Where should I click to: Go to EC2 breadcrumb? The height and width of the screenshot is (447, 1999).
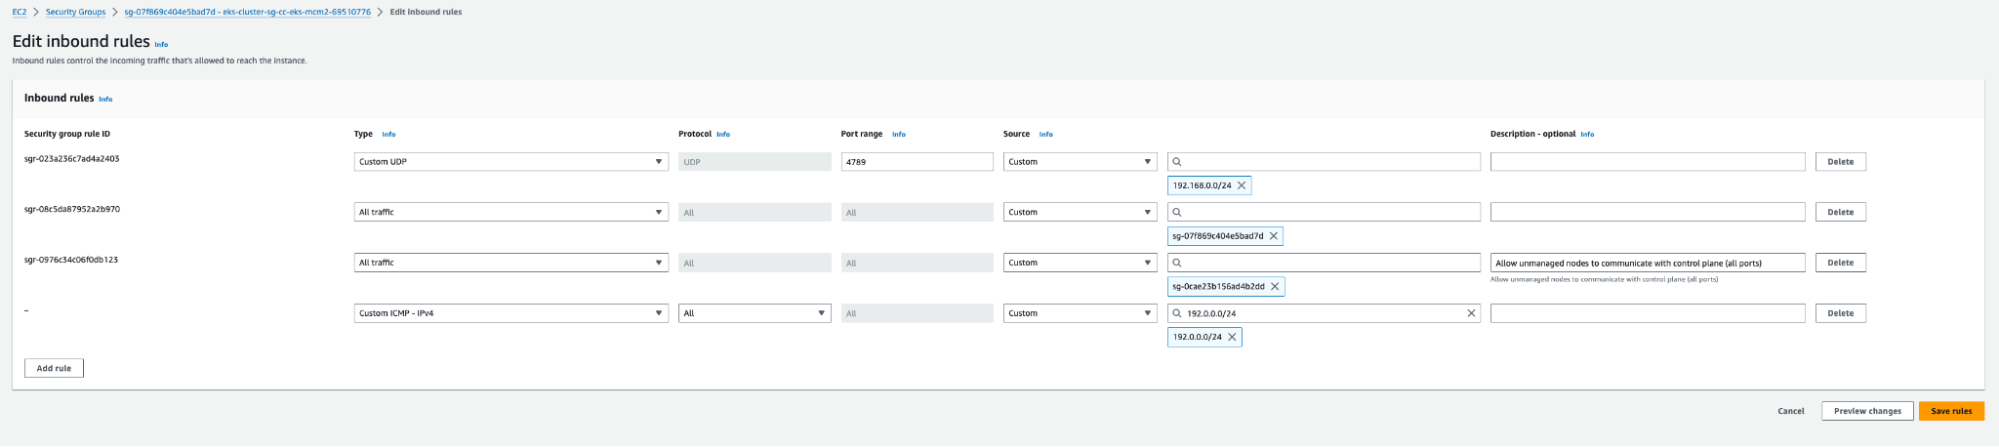click(19, 12)
